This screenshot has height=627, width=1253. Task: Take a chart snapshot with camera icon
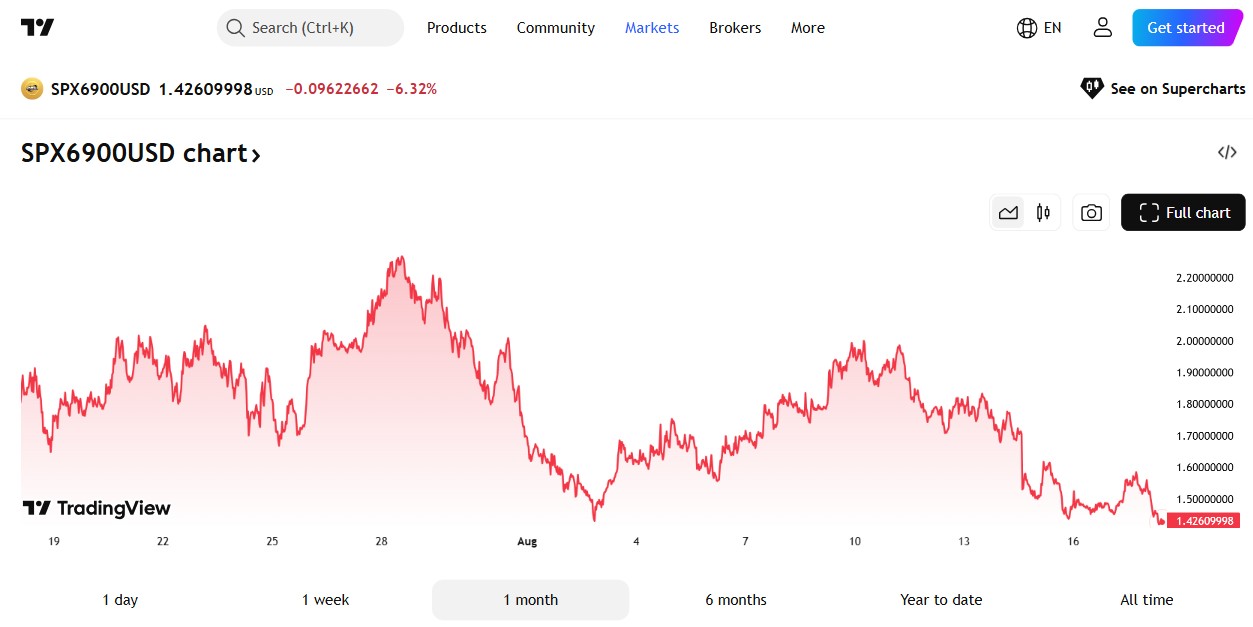pos(1091,212)
